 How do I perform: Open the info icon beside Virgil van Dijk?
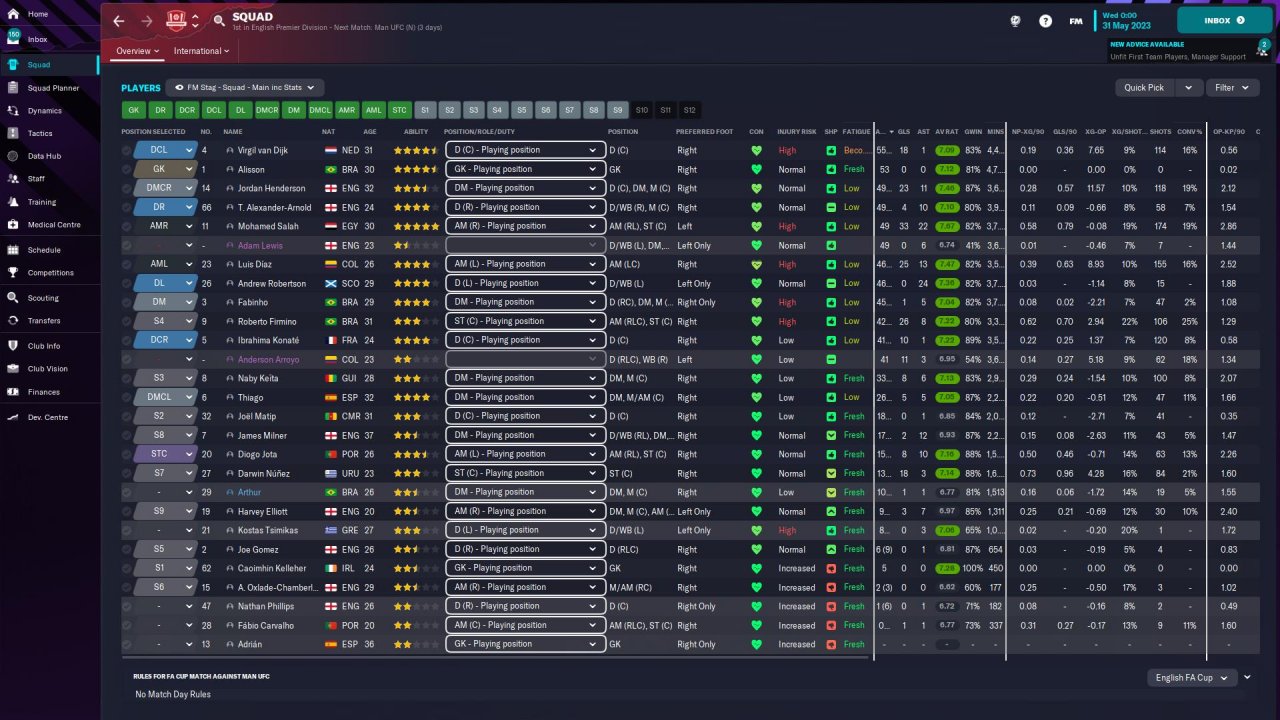[x=230, y=150]
